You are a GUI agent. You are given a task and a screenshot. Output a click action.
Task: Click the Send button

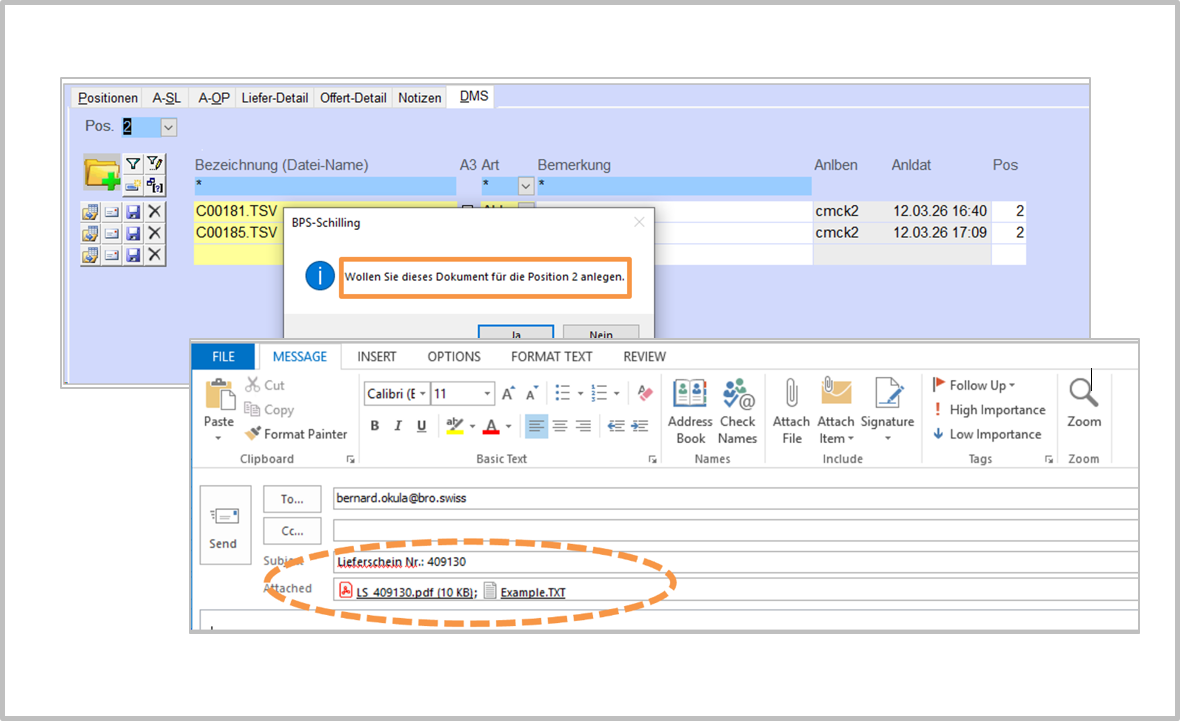223,526
